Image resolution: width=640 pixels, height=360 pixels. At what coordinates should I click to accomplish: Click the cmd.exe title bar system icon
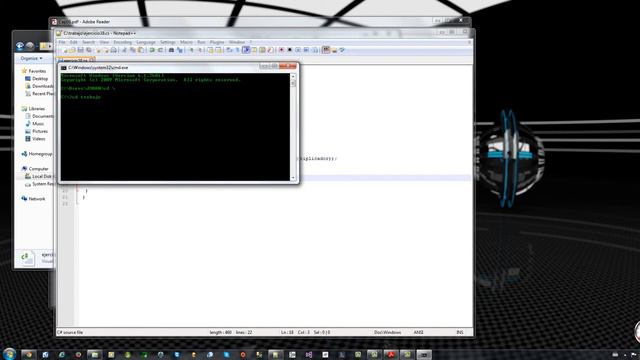(x=64, y=68)
